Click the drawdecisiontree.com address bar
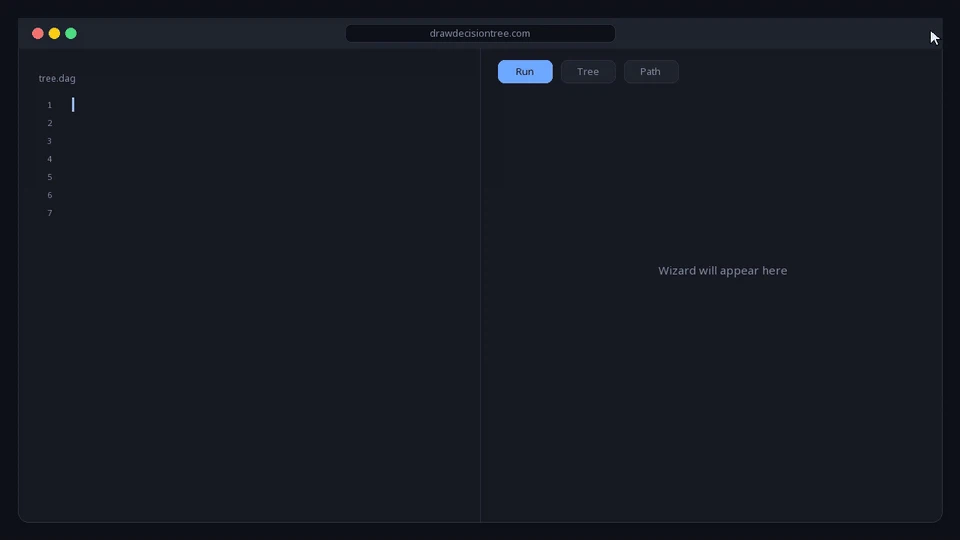 [480, 33]
